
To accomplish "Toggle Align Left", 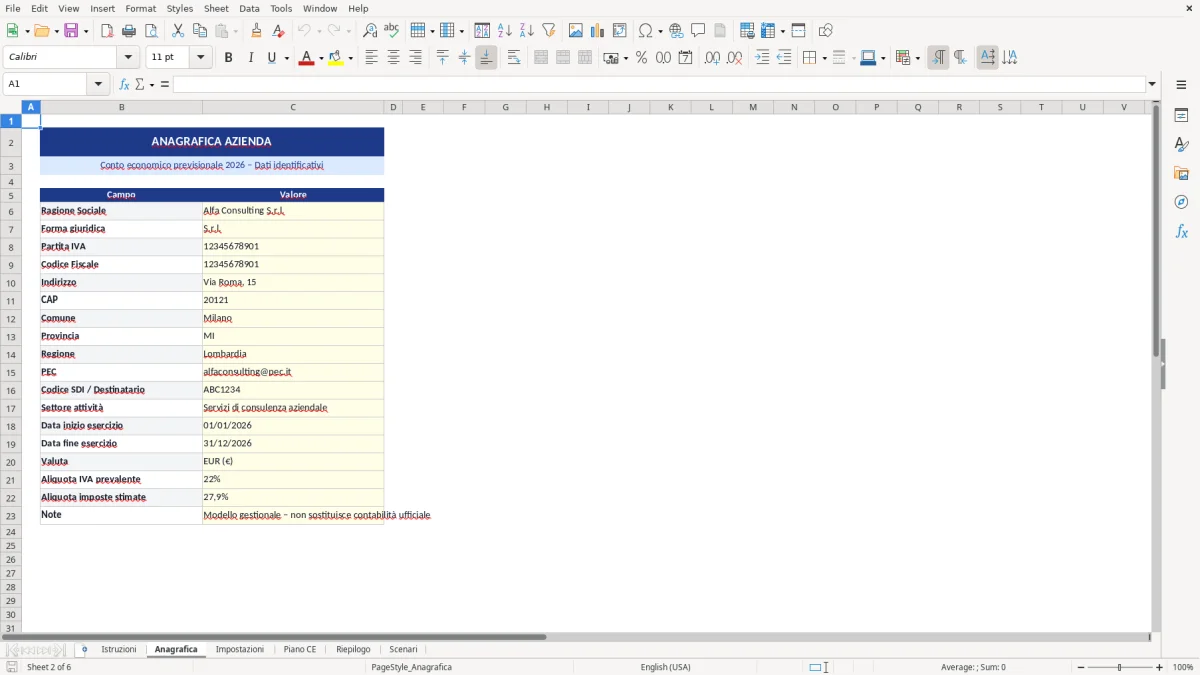I will pyautogui.click(x=372, y=58).
